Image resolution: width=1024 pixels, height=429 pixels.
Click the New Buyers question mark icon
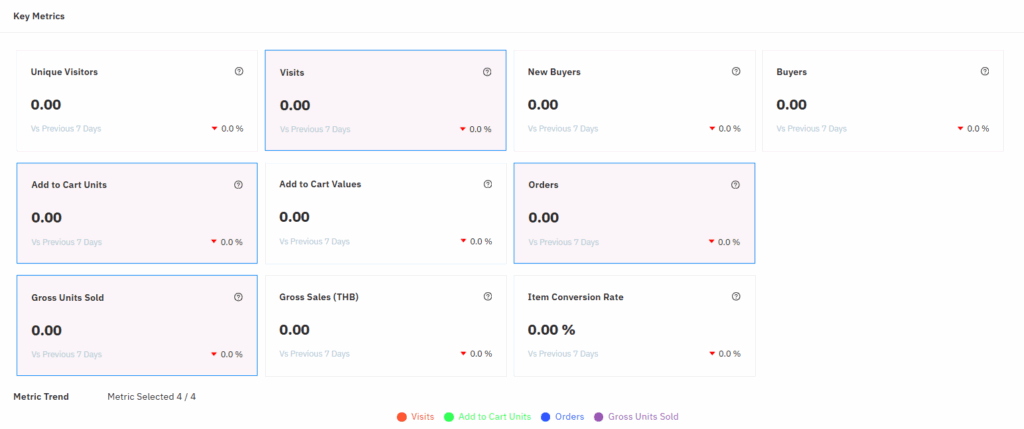click(x=736, y=71)
